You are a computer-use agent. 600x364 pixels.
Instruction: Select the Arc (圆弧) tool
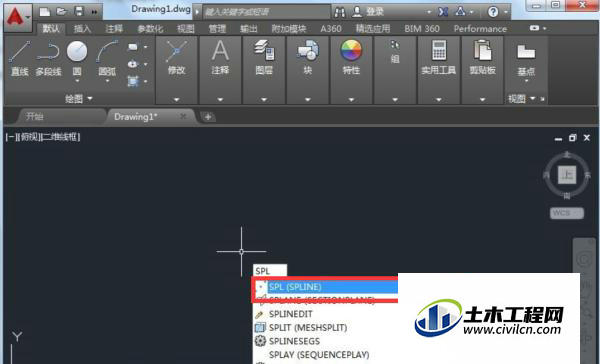coord(107,58)
